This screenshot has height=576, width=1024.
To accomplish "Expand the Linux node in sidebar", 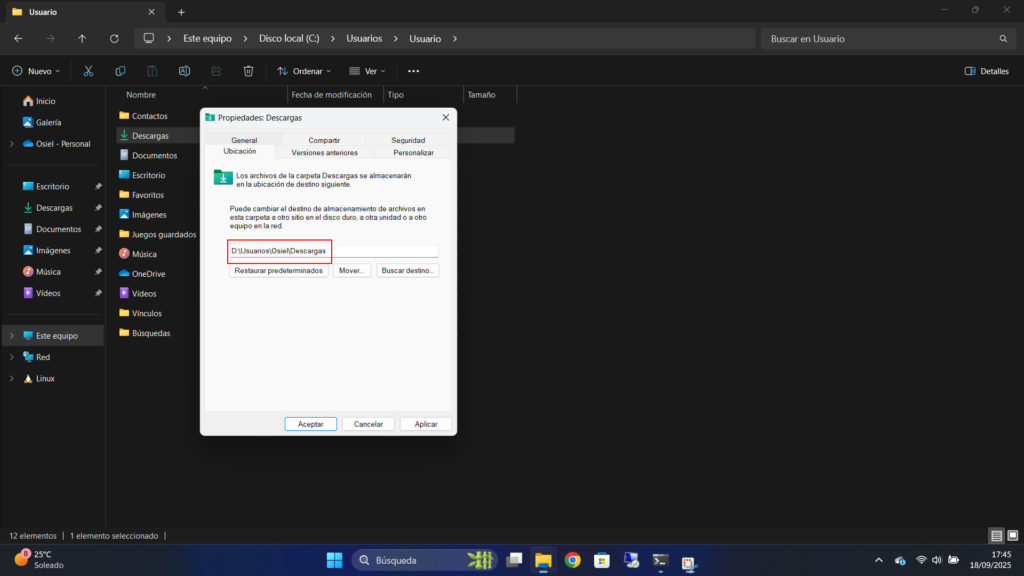I will point(11,379).
